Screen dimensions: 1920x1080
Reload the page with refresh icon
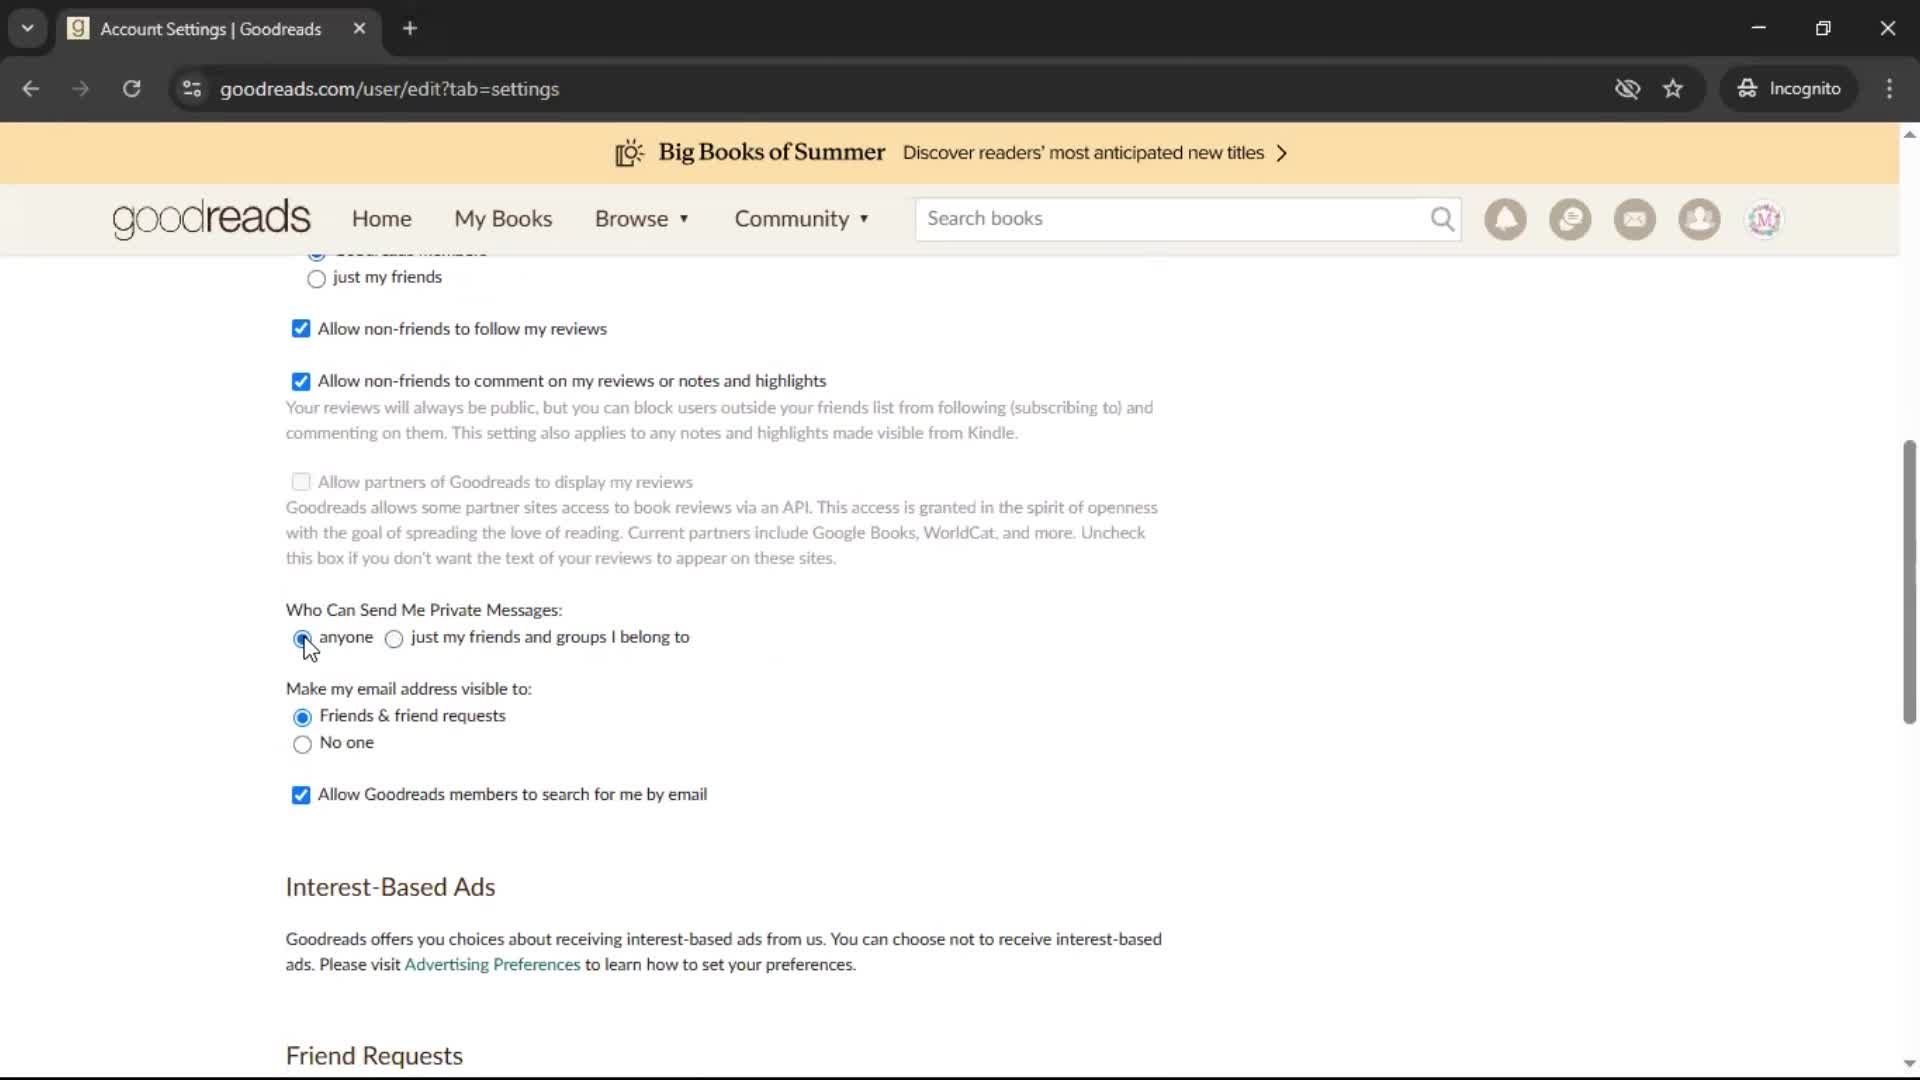[131, 89]
